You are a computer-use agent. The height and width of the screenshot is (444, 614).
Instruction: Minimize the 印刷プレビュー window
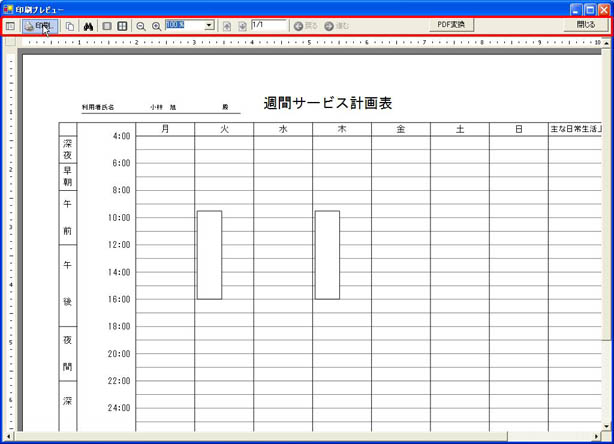(x=576, y=9)
